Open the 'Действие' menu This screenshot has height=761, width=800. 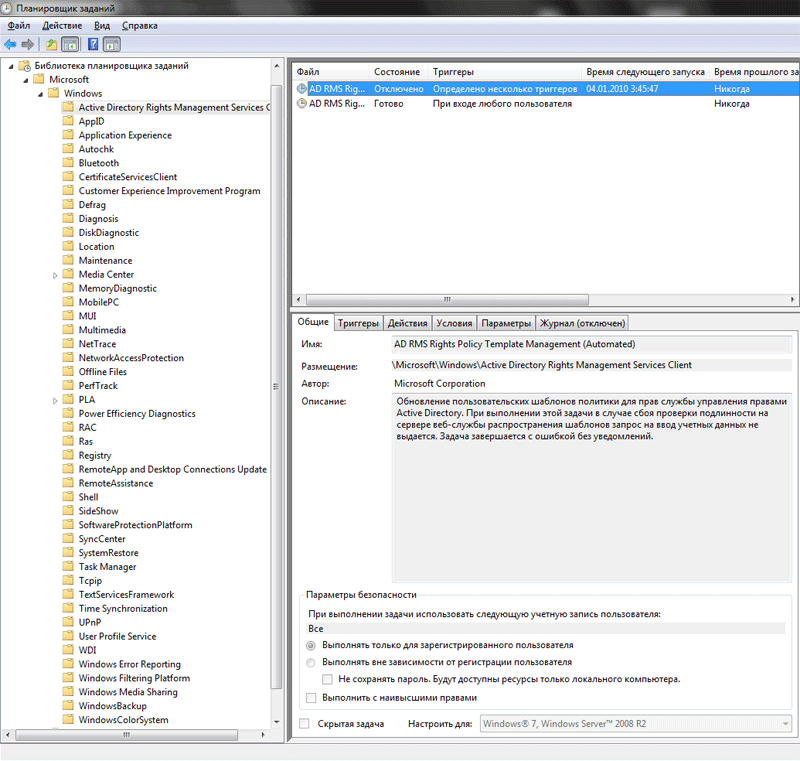pos(62,25)
